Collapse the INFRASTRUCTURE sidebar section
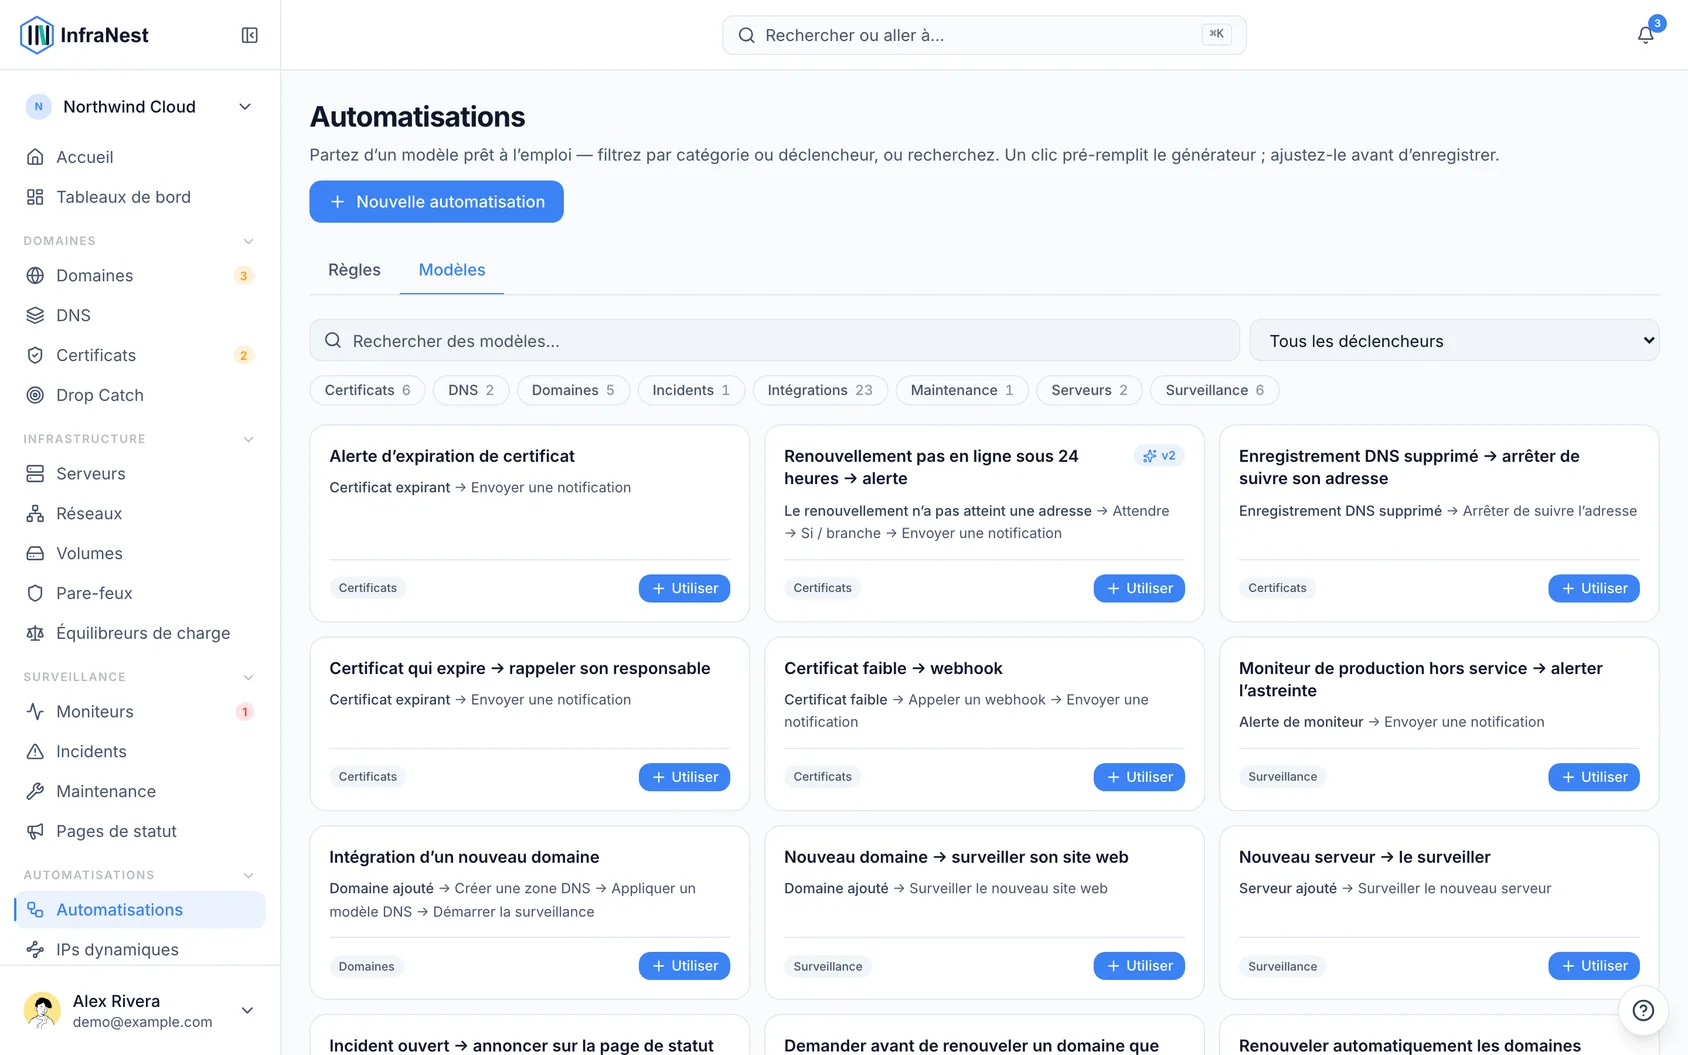The image size is (1688, 1055). [248, 439]
